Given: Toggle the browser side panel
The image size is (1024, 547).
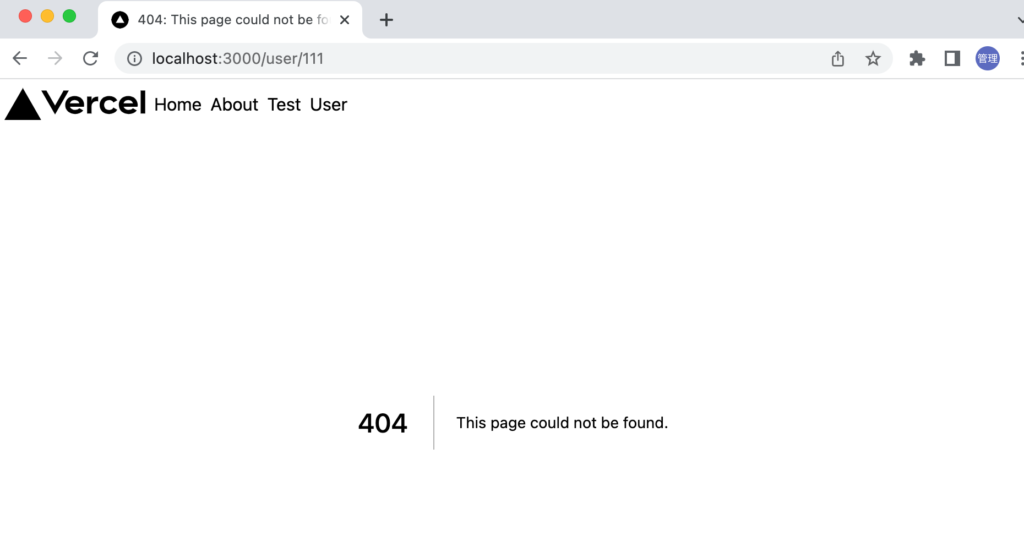Looking at the screenshot, I should [952, 59].
